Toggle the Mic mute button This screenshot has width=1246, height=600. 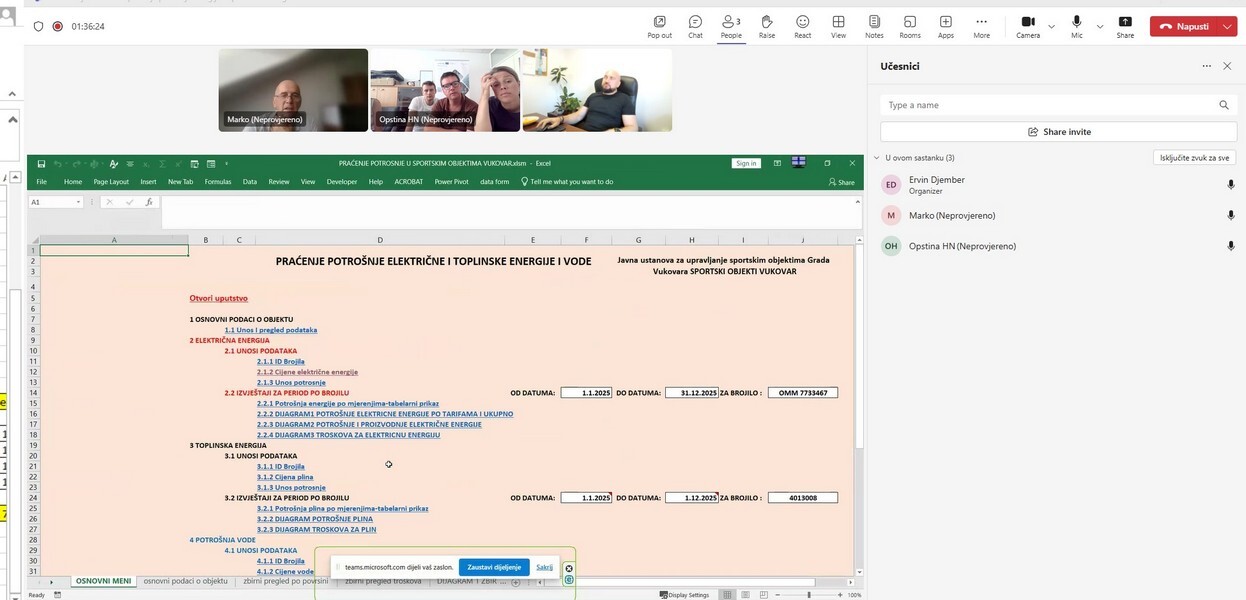(1077, 23)
